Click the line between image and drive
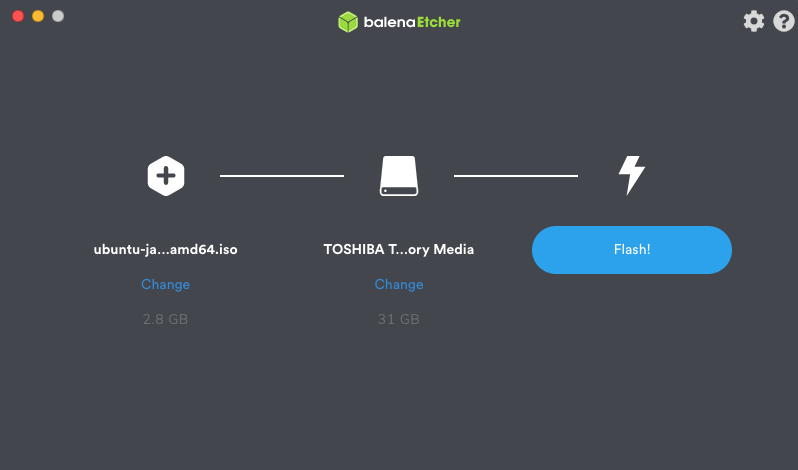 click(x=282, y=176)
